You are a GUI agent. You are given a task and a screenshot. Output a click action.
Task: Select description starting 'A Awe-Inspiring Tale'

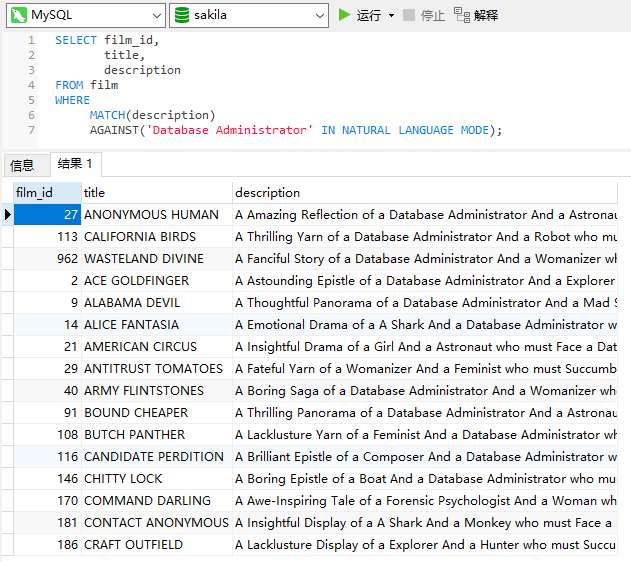pyautogui.click(x=425, y=500)
